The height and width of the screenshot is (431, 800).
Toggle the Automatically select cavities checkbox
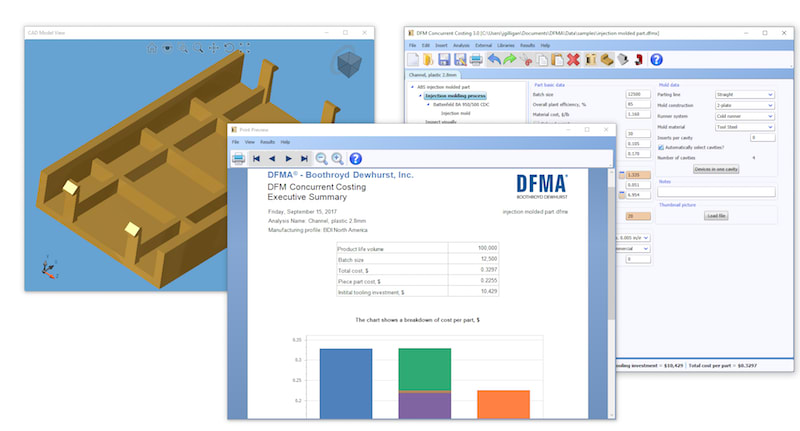tap(661, 147)
